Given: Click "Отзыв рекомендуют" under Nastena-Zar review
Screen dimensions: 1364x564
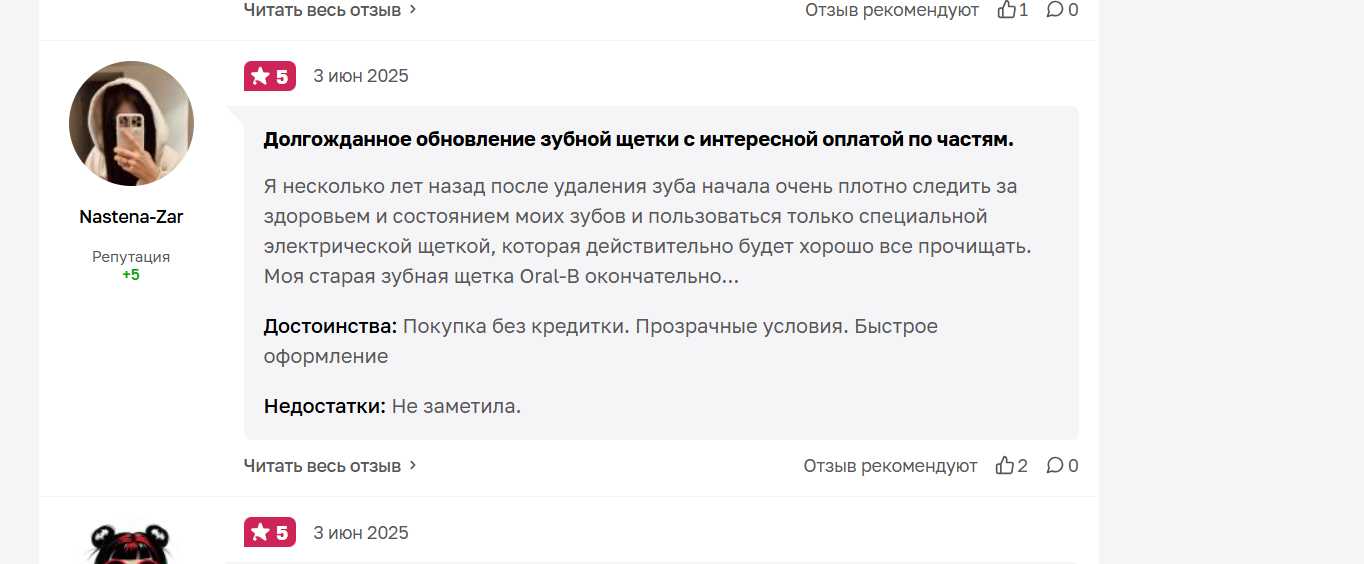Looking at the screenshot, I should [x=890, y=466].
